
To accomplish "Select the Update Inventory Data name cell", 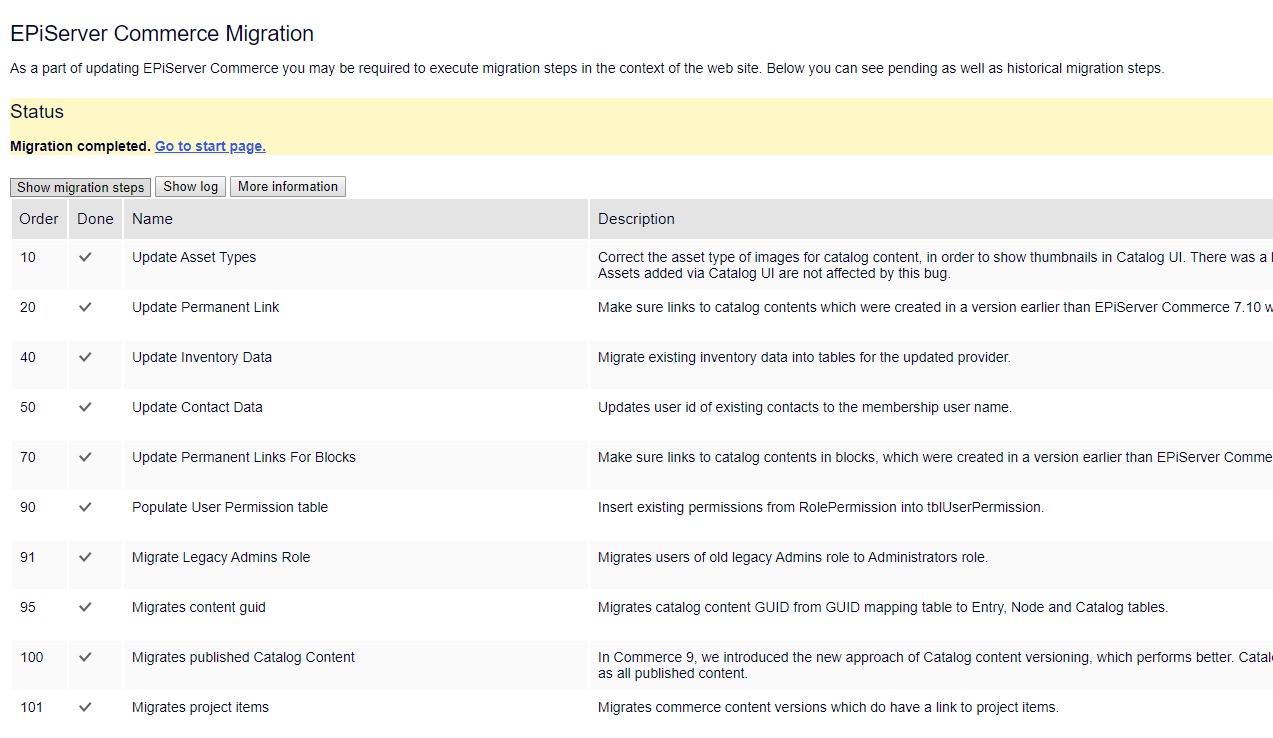I will click(x=356, y=365).
